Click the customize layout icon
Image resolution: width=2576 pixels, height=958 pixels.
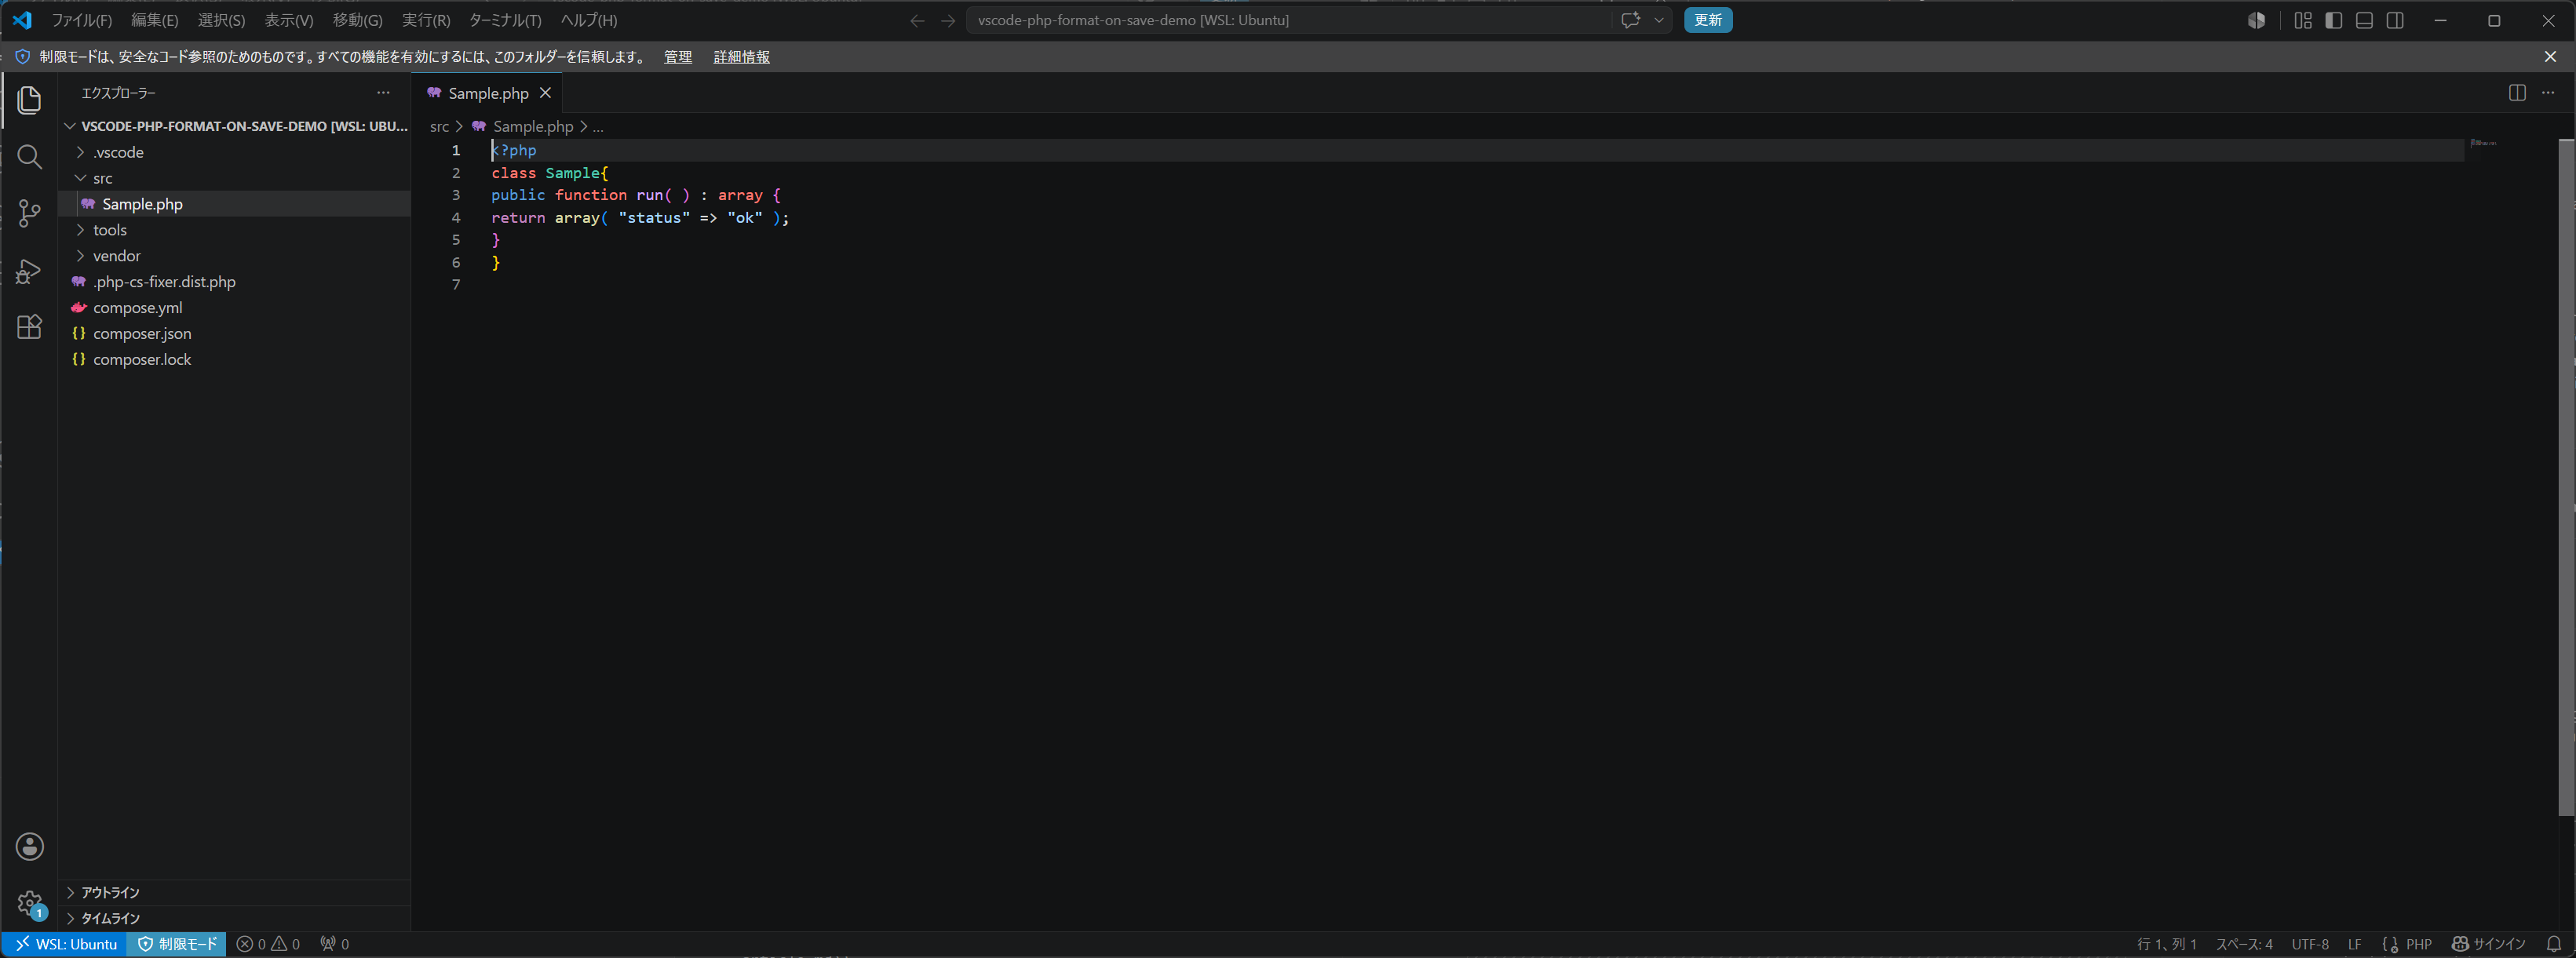point(2303,20)
